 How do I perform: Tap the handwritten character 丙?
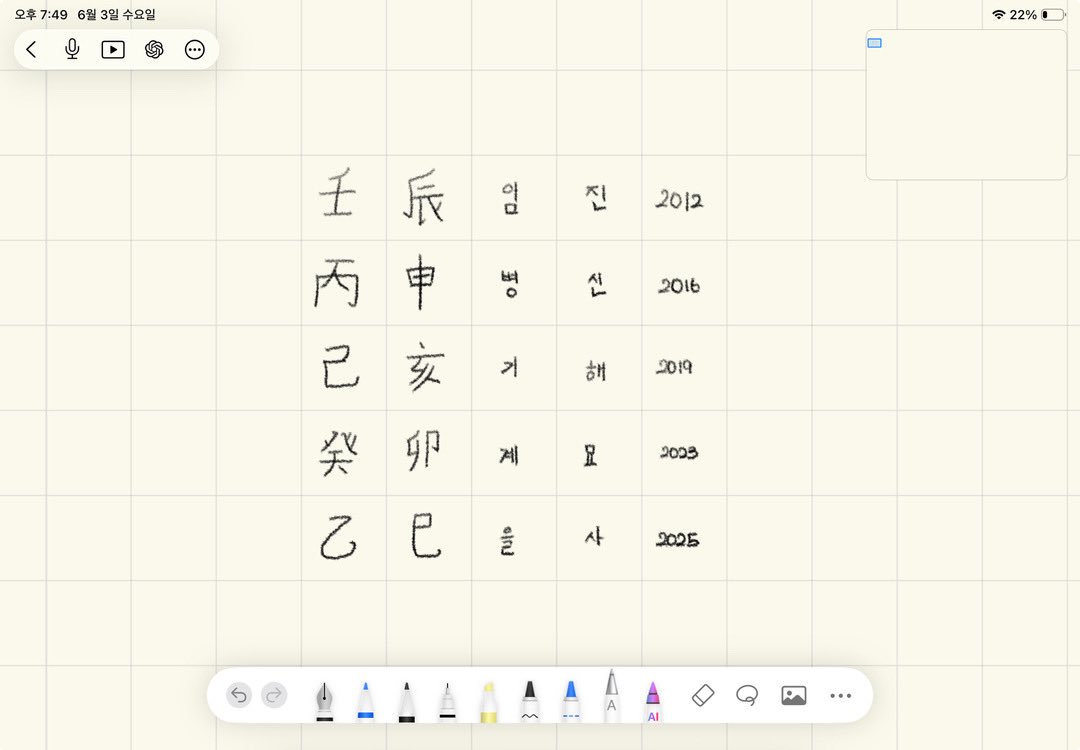pyautogui.click(x=337, y=282)
